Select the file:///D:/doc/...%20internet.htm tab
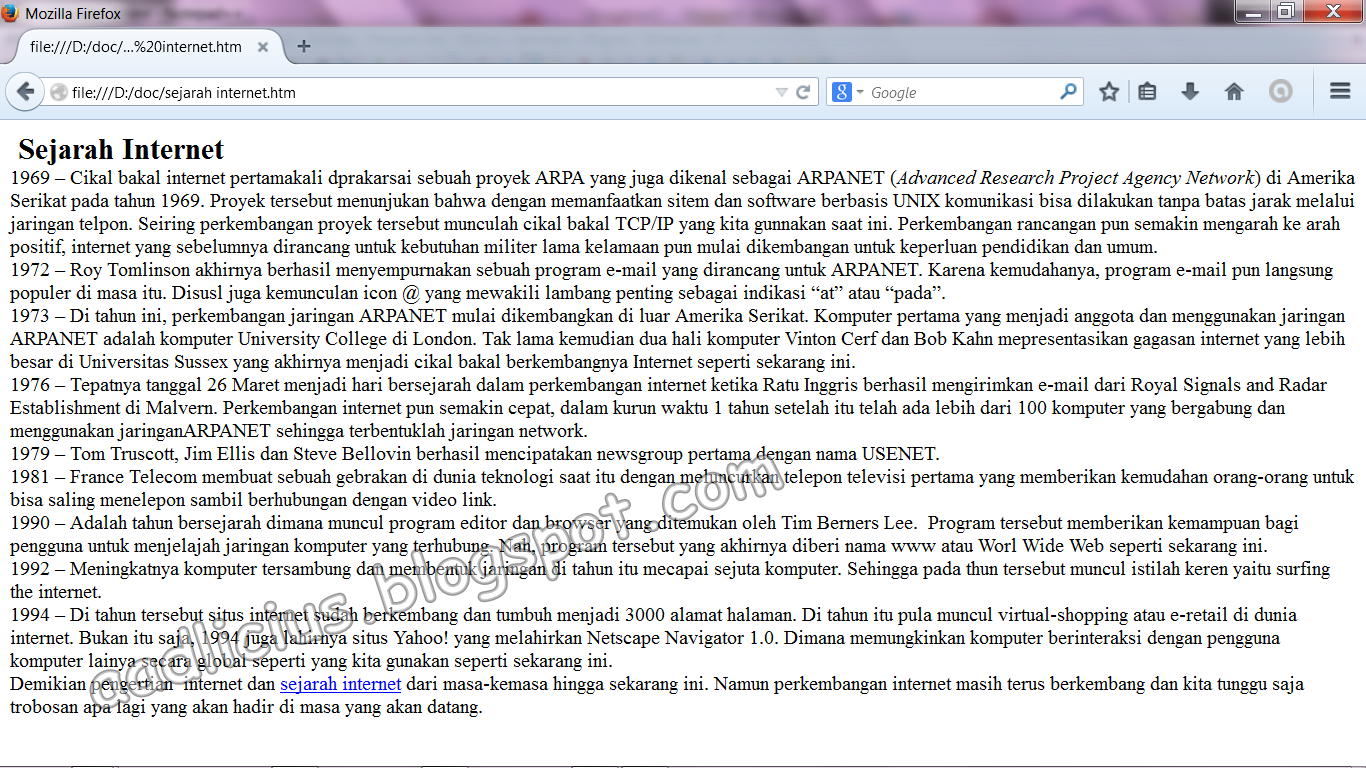Viewport: 1366px width, 768px height. (147, 47)
